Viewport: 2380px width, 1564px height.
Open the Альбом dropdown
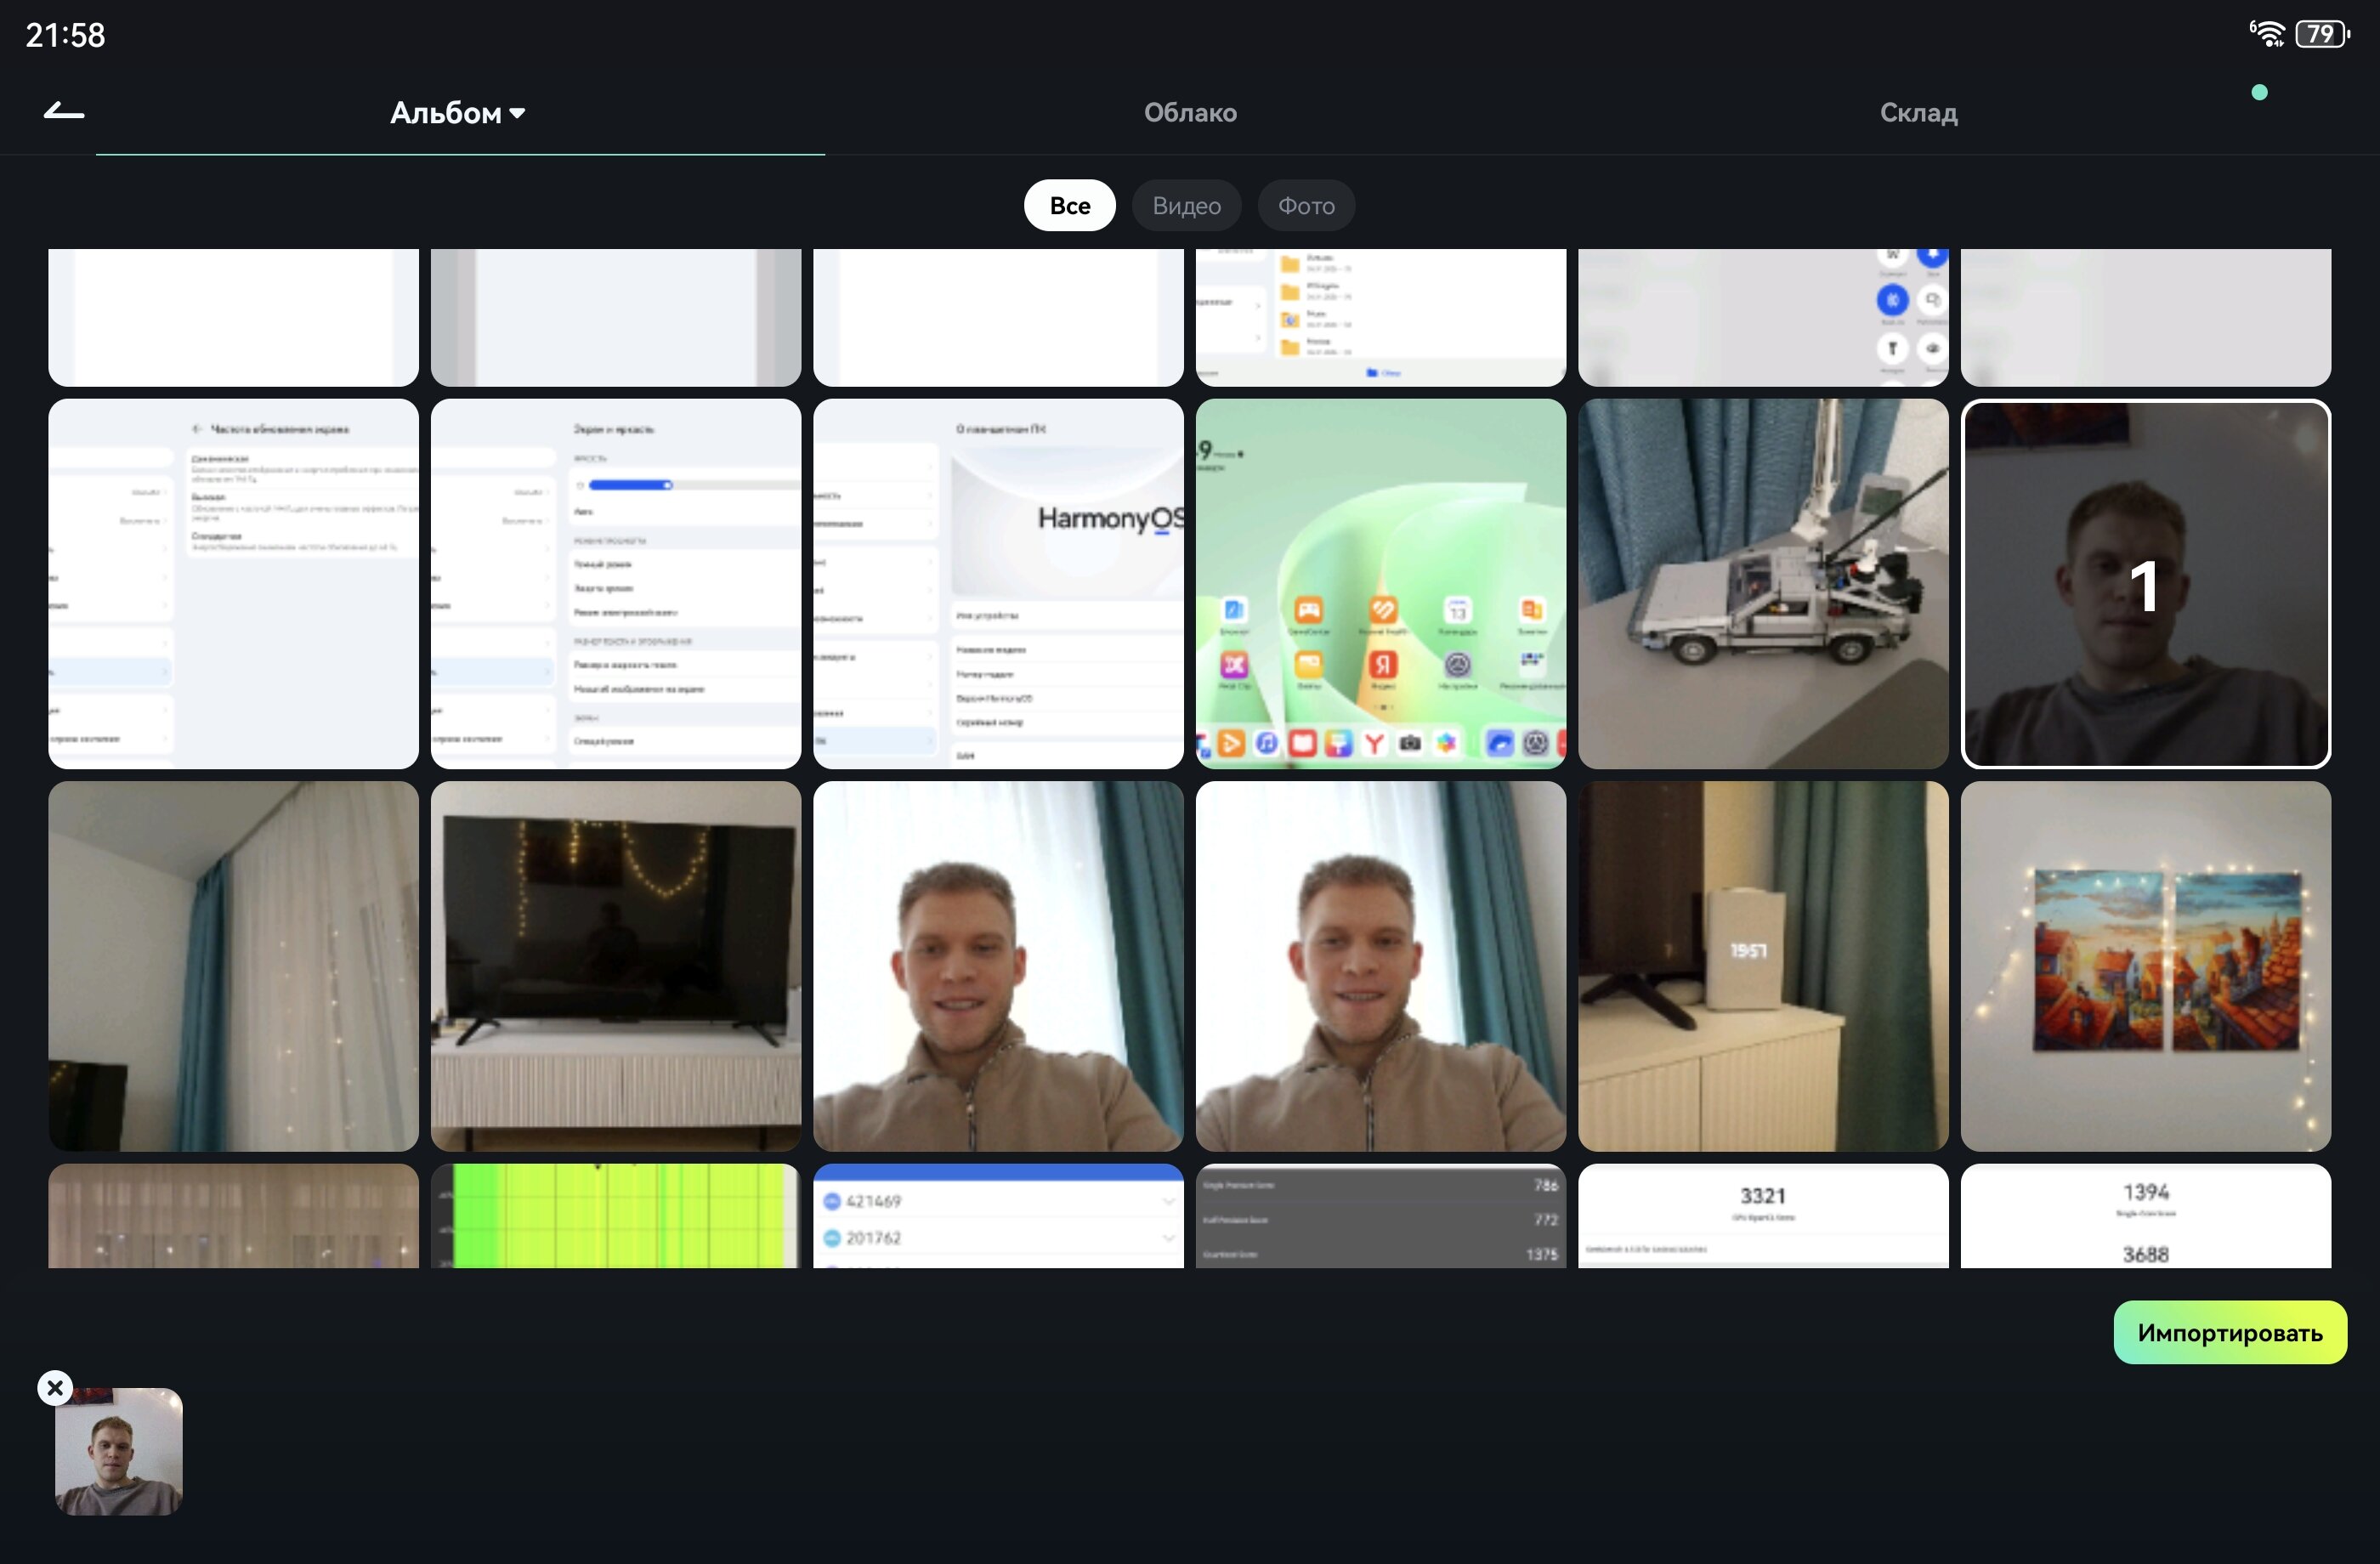(x=458, y=113)
